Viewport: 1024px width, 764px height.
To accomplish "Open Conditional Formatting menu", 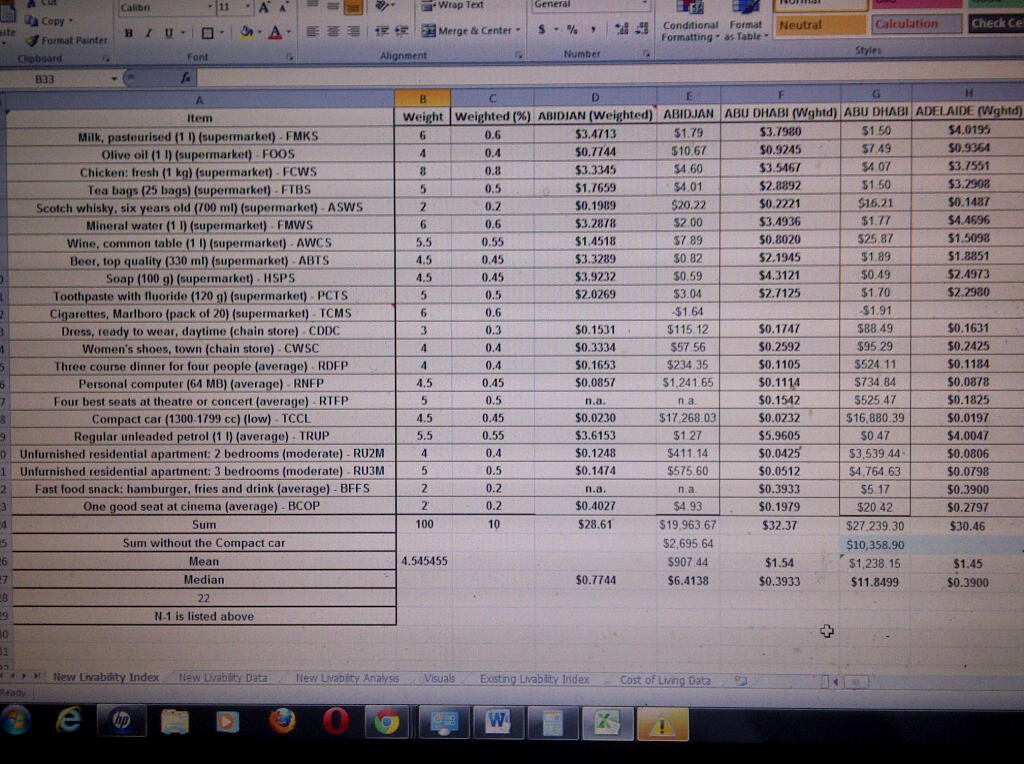I will [x=690, y=22].
